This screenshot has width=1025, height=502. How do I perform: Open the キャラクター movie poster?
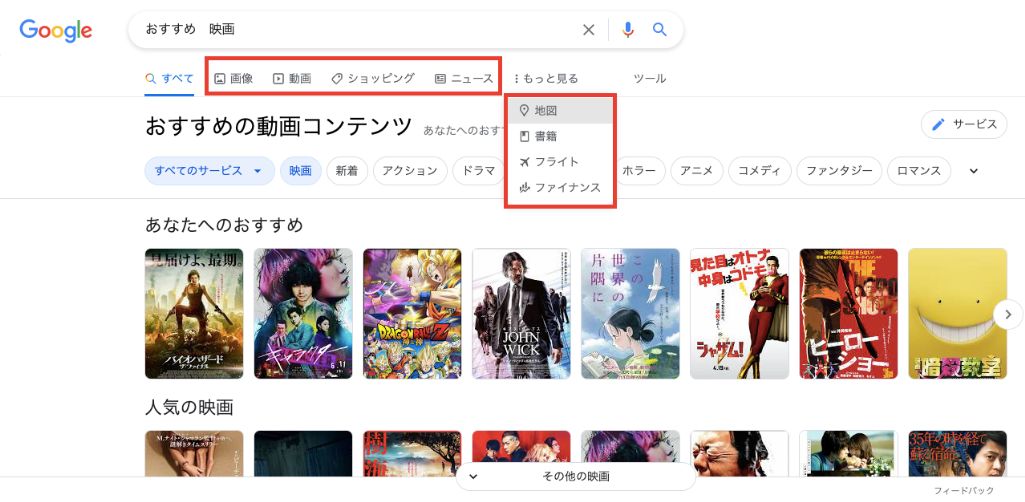coord(303,313)
